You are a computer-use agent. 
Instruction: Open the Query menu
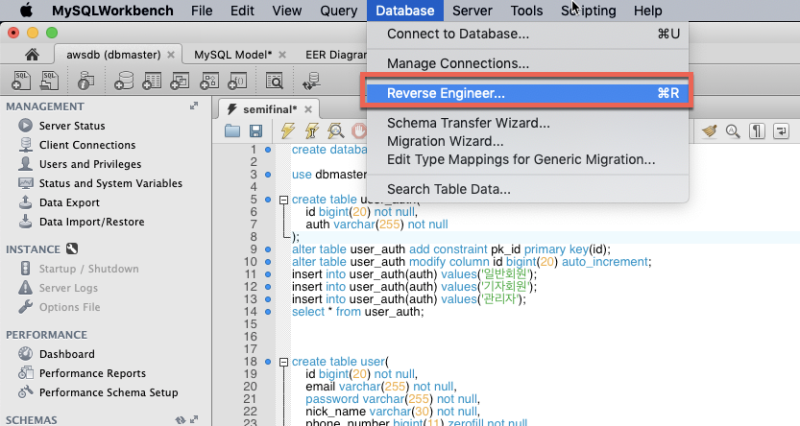pos(339,10)
